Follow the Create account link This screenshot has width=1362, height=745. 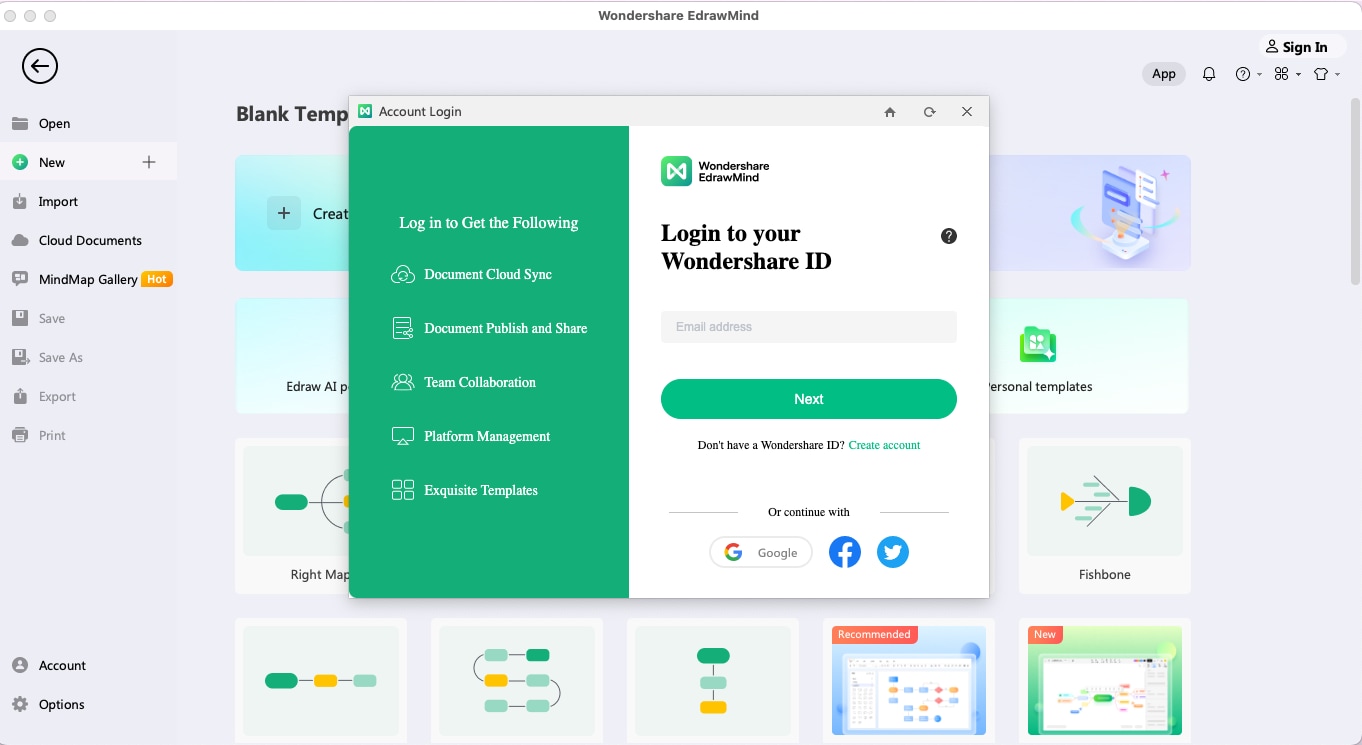[x=884, y=445]
